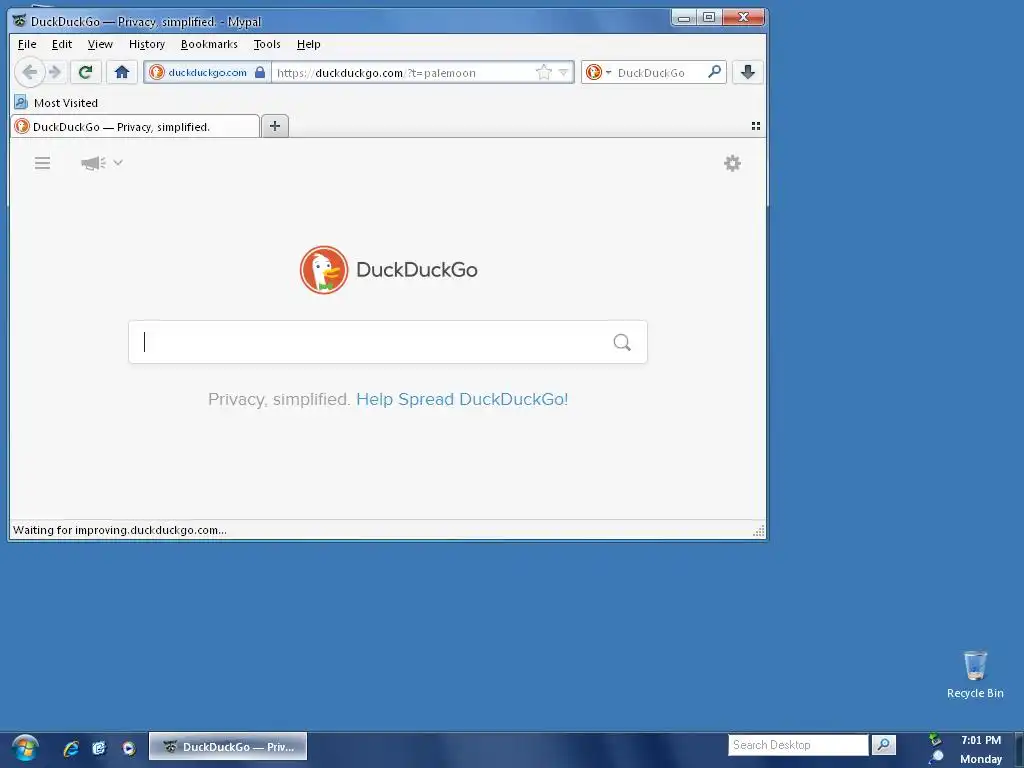
Task: Click the second pinned taskbar icon
Action: coord(99,748)
